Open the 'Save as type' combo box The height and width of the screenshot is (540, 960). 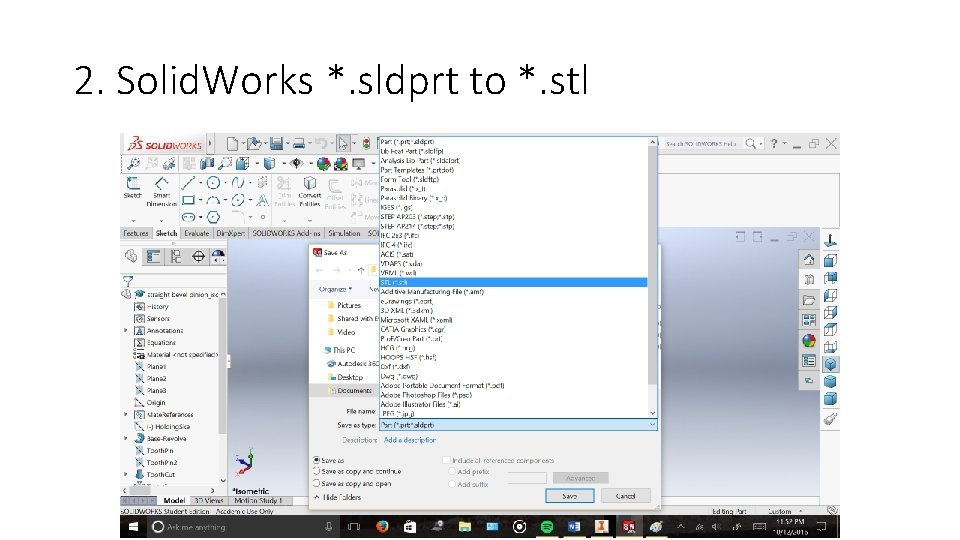point(518,424)
